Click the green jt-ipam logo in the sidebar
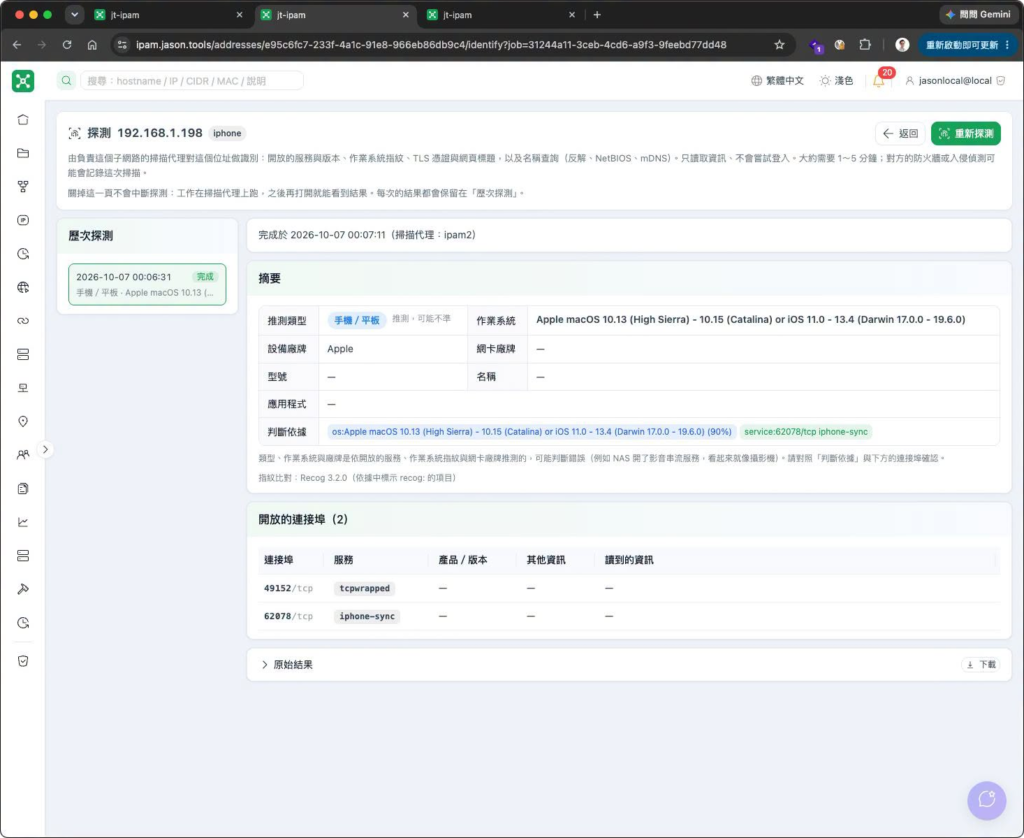 [x=23, y=81]
